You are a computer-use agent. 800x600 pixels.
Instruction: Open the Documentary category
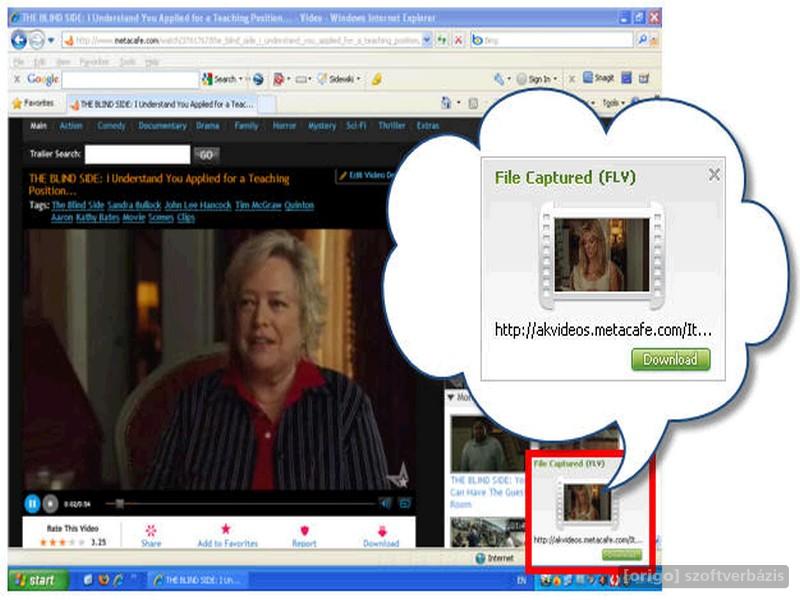tap(162, 126)
